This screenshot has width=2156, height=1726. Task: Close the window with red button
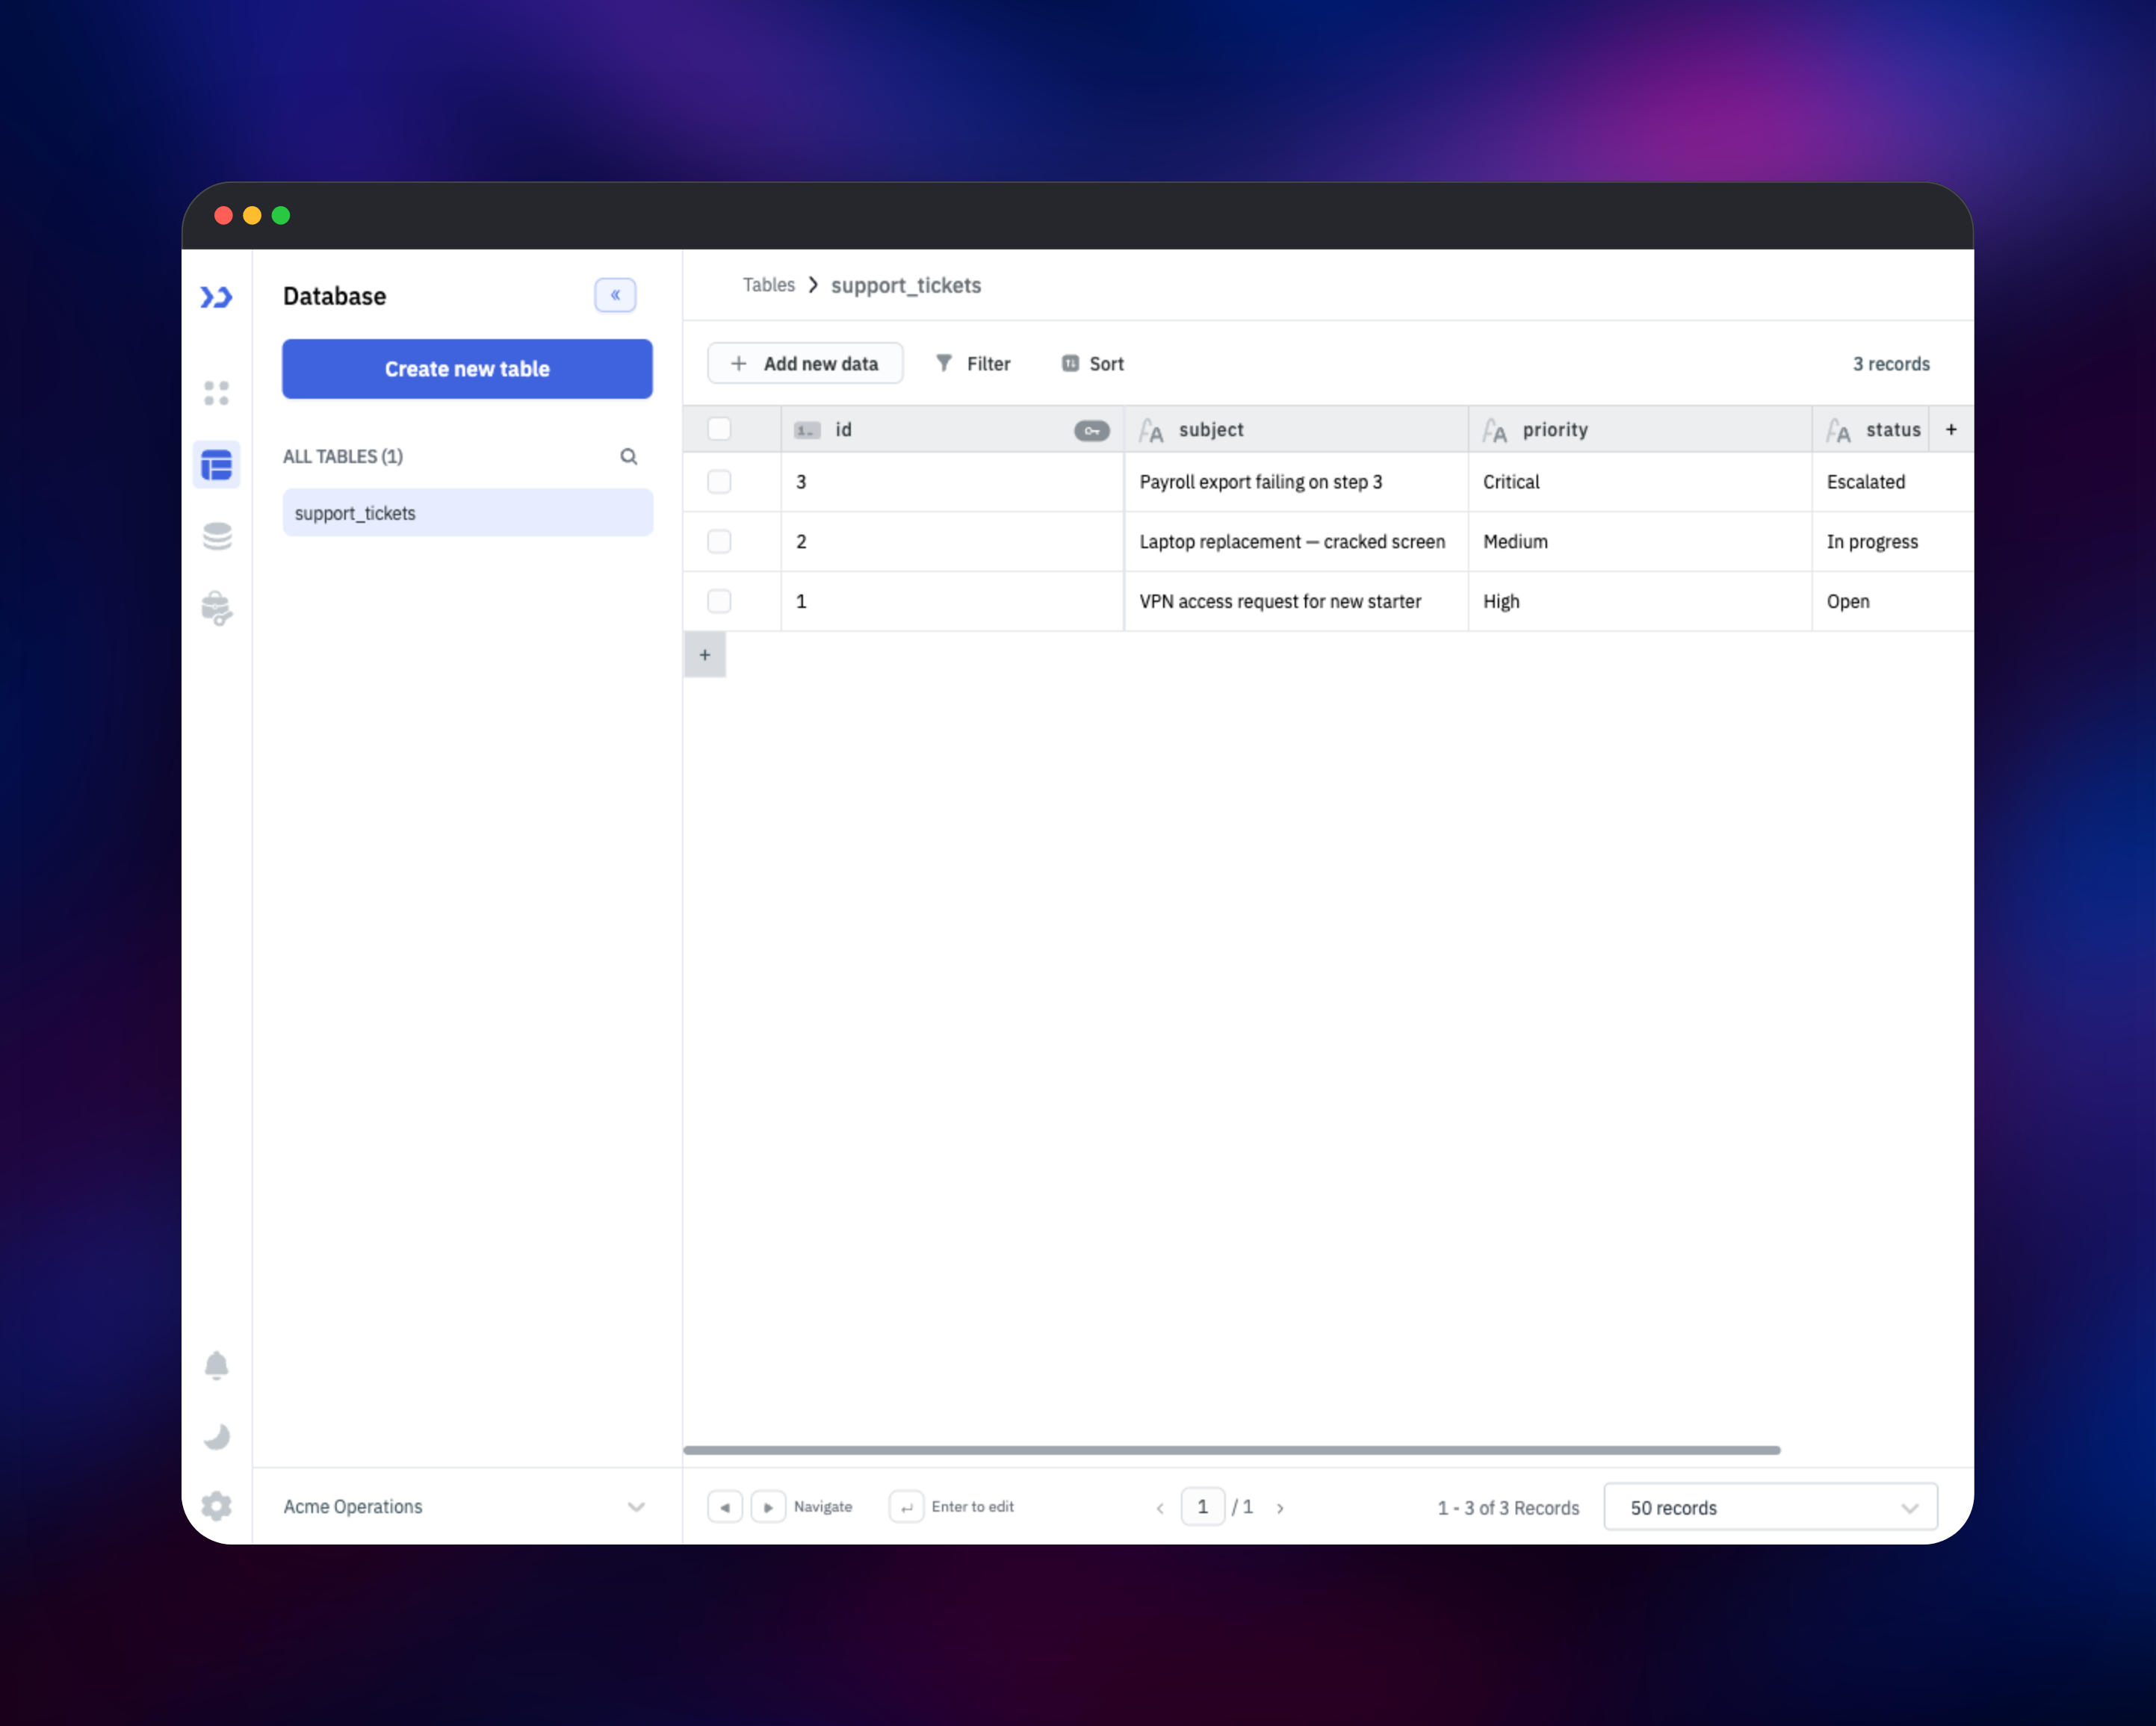[224, 215]
